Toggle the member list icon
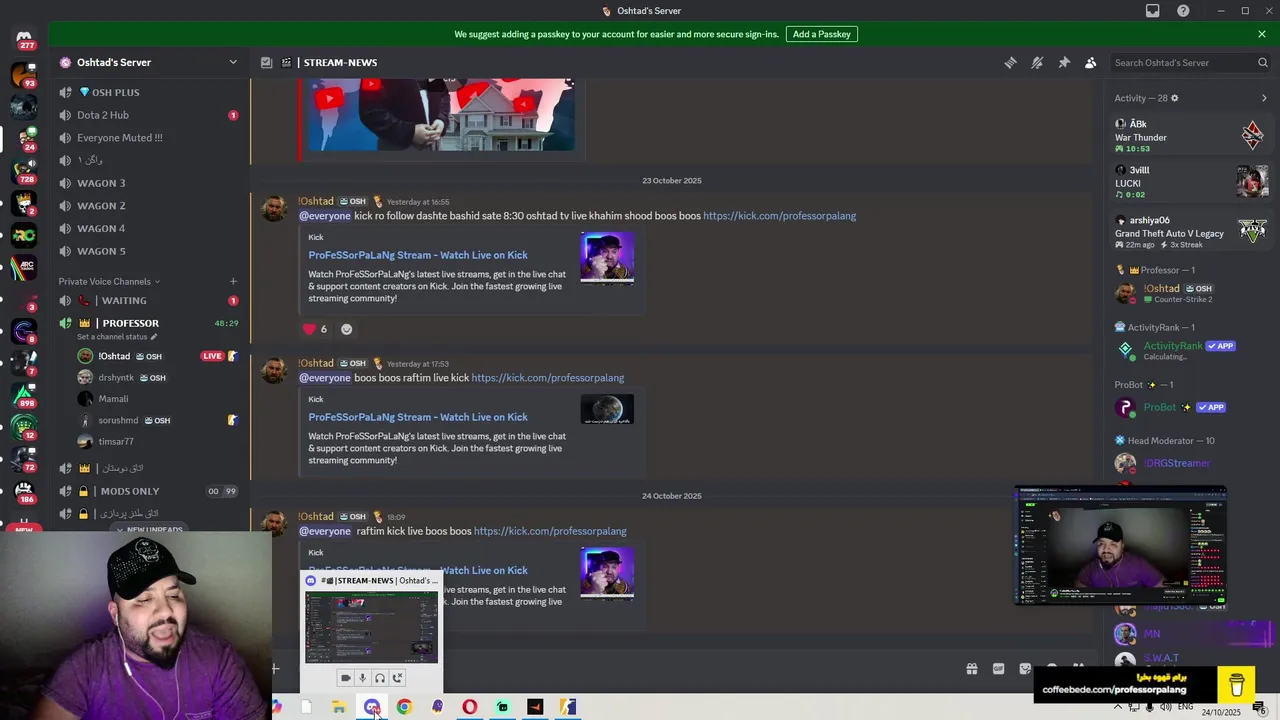 [1090, 62]
